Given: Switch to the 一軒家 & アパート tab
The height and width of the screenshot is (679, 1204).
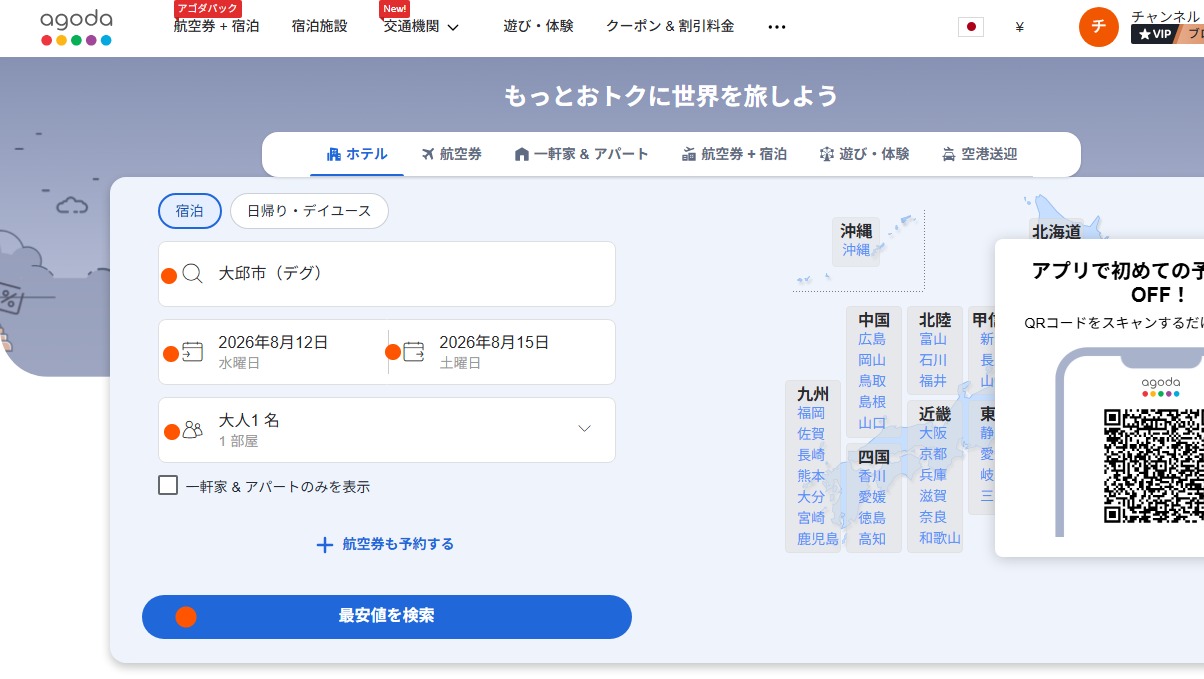Looking at the screenshot, I should (581, 154).
